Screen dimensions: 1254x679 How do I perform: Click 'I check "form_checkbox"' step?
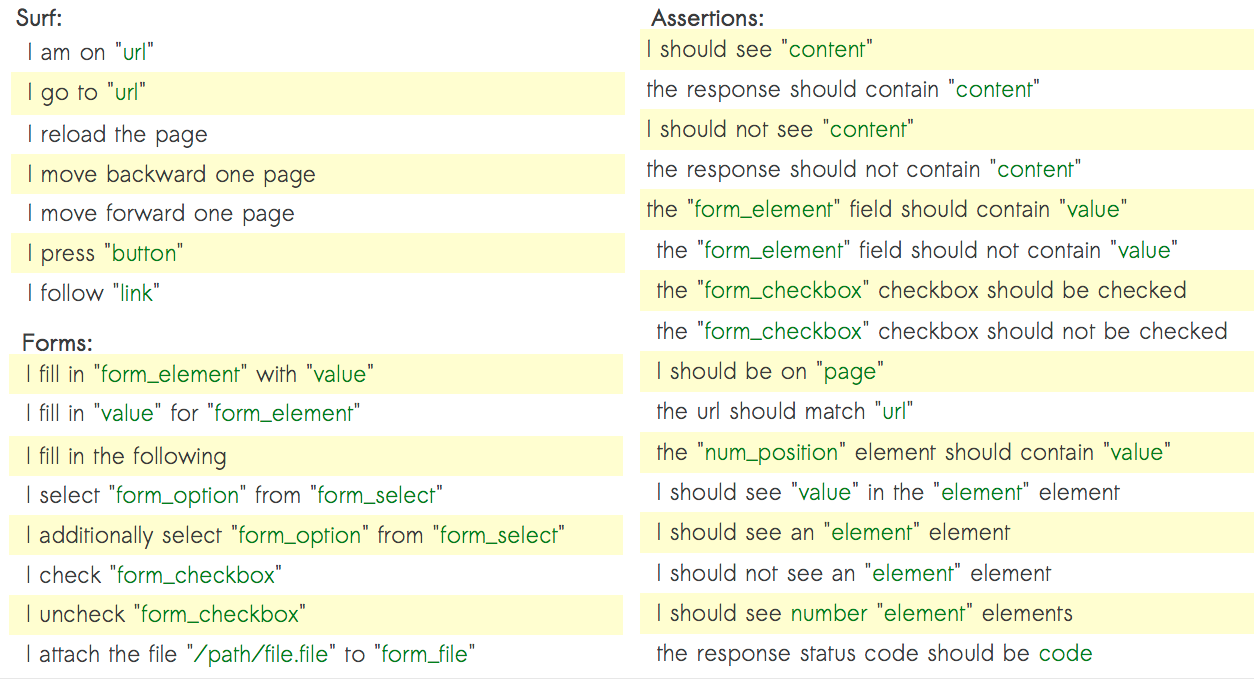[154, 575]
